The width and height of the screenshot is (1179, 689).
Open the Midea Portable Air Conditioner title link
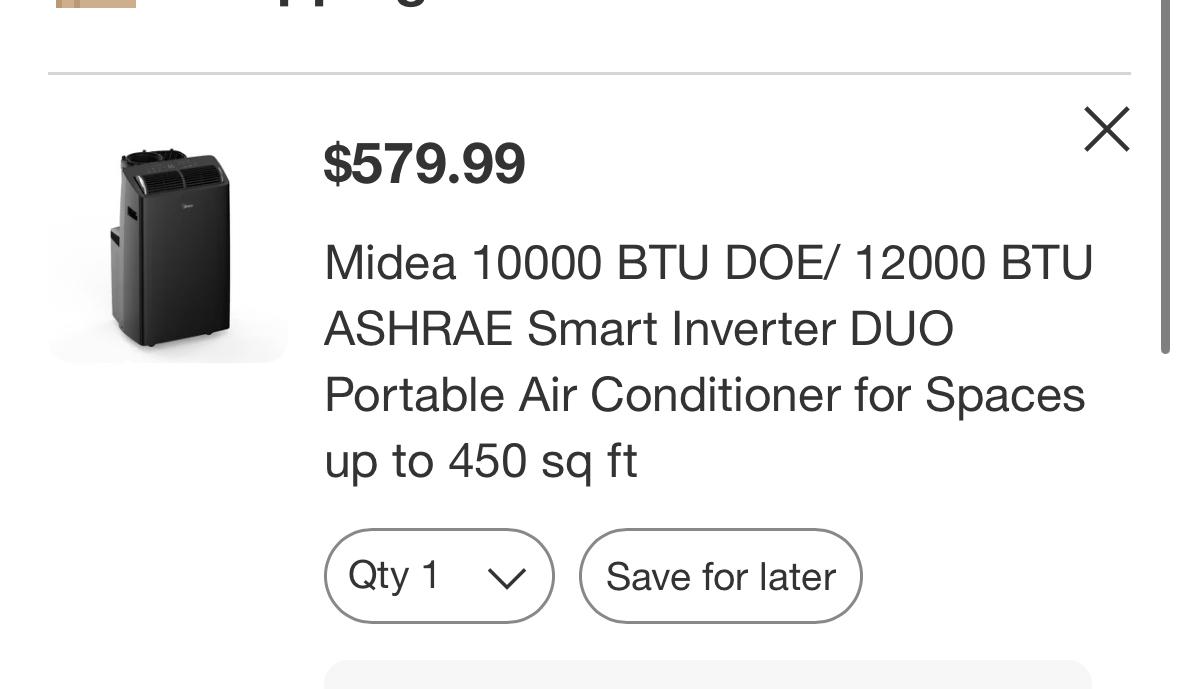(707, 361)
